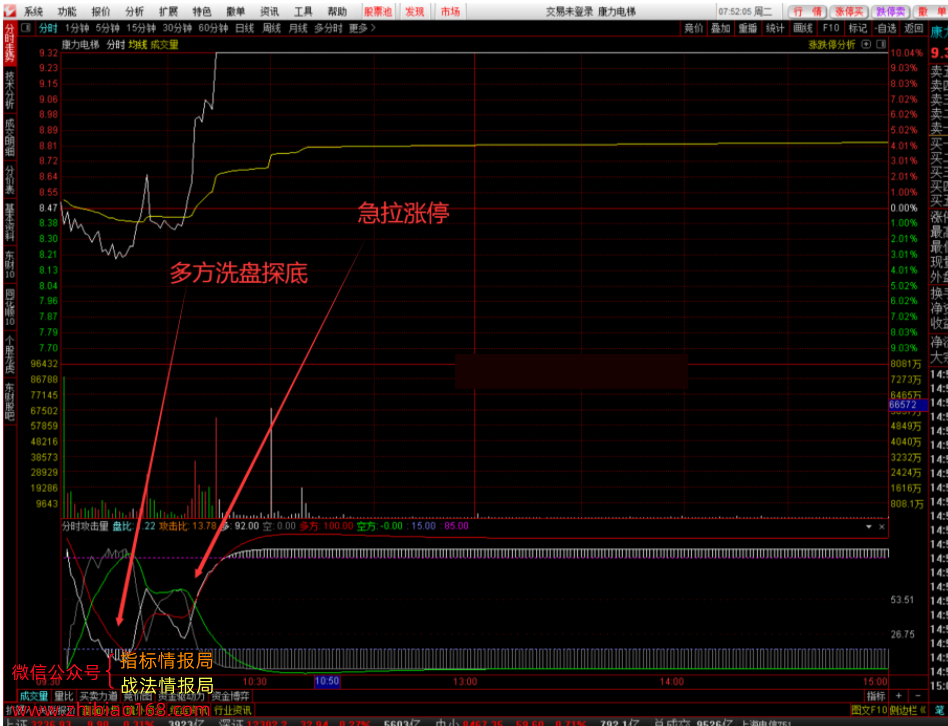Open the 扩展 menu

coord(169,11)
